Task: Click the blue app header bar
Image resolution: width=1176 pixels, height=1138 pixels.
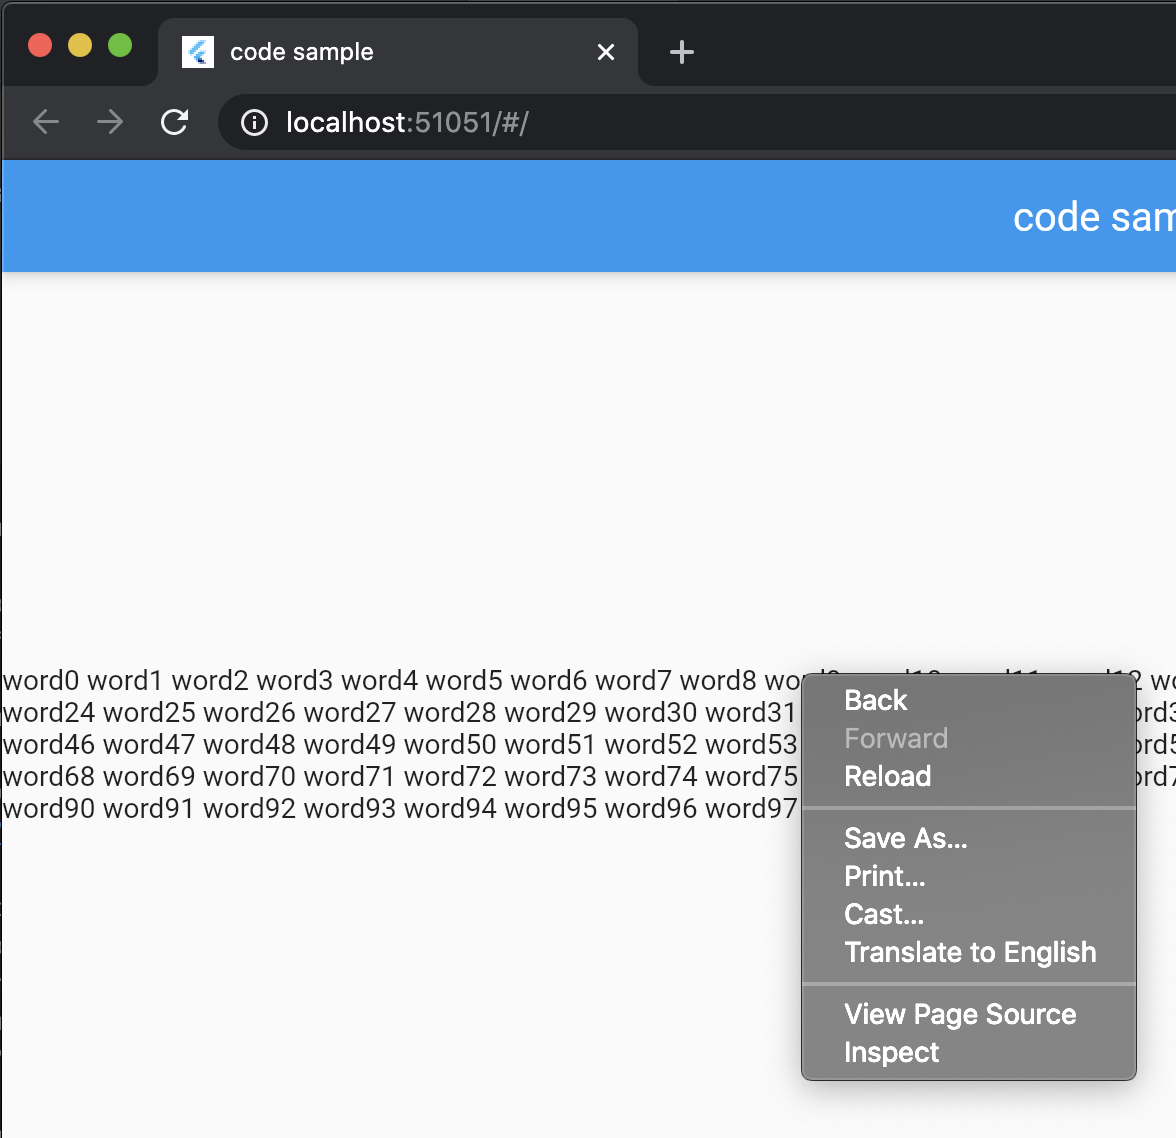Action: click(500, 215)
